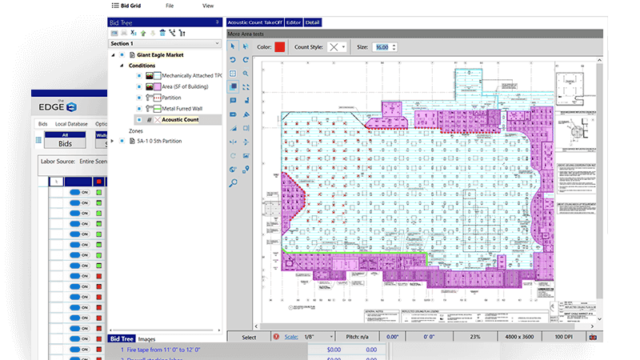Switch to the Acoustic Count TakeOff tab
The height and width of the screenshot is (360, 640).
pyautogui.click(x=255, y=22)
